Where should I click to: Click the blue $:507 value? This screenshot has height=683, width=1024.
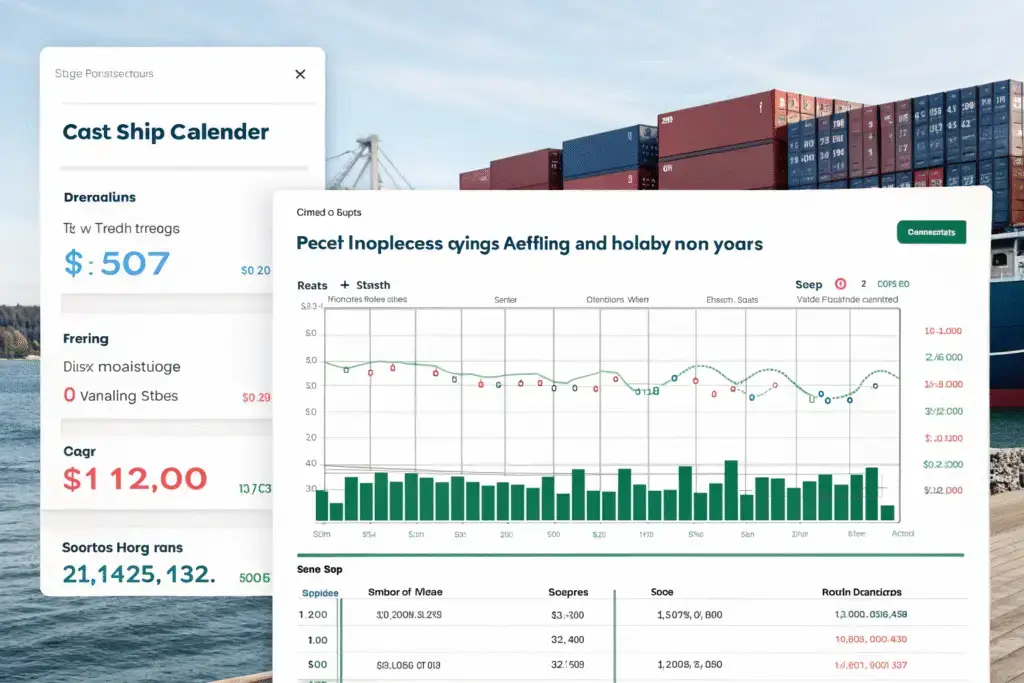pos(116,263)
